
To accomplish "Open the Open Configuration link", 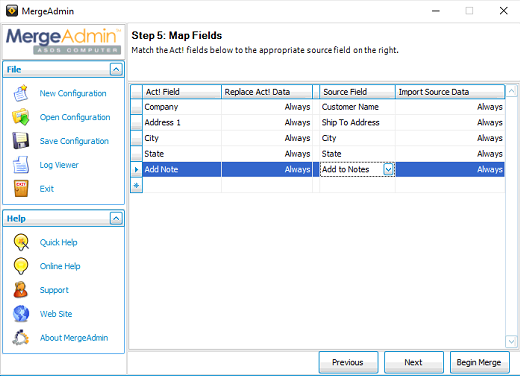I will pyautogui.click(x=75, y=117).
